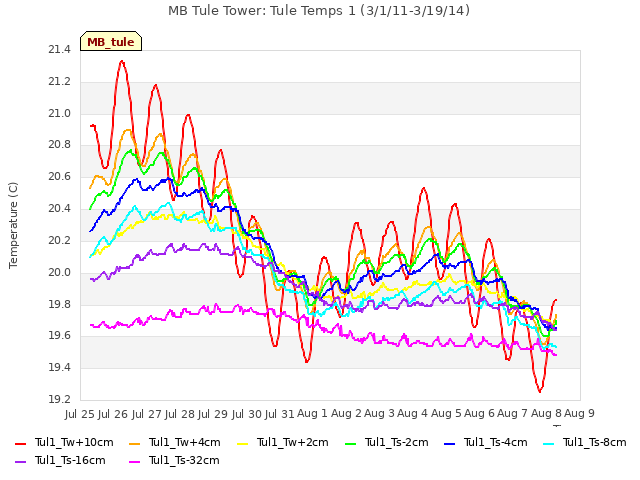The width and height of the screenshot is (640, 480).
Task: Click the Aug 8 x-axis date label
Action: 546,414
